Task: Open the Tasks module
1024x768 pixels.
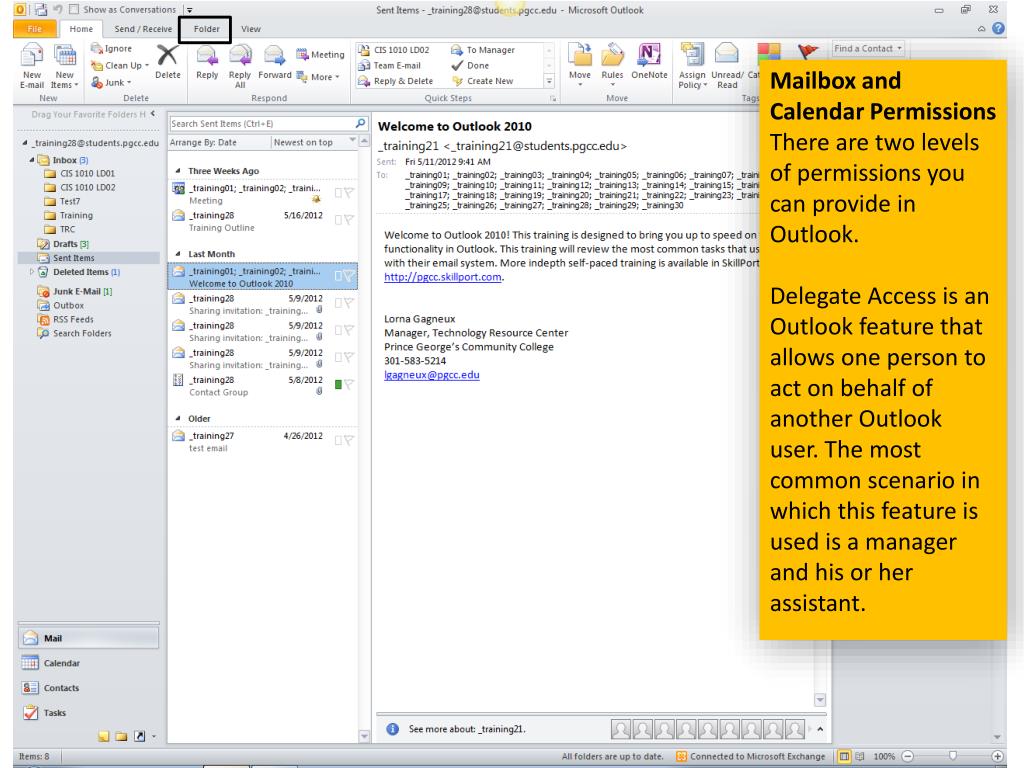Action: click(x=89, y=712)
